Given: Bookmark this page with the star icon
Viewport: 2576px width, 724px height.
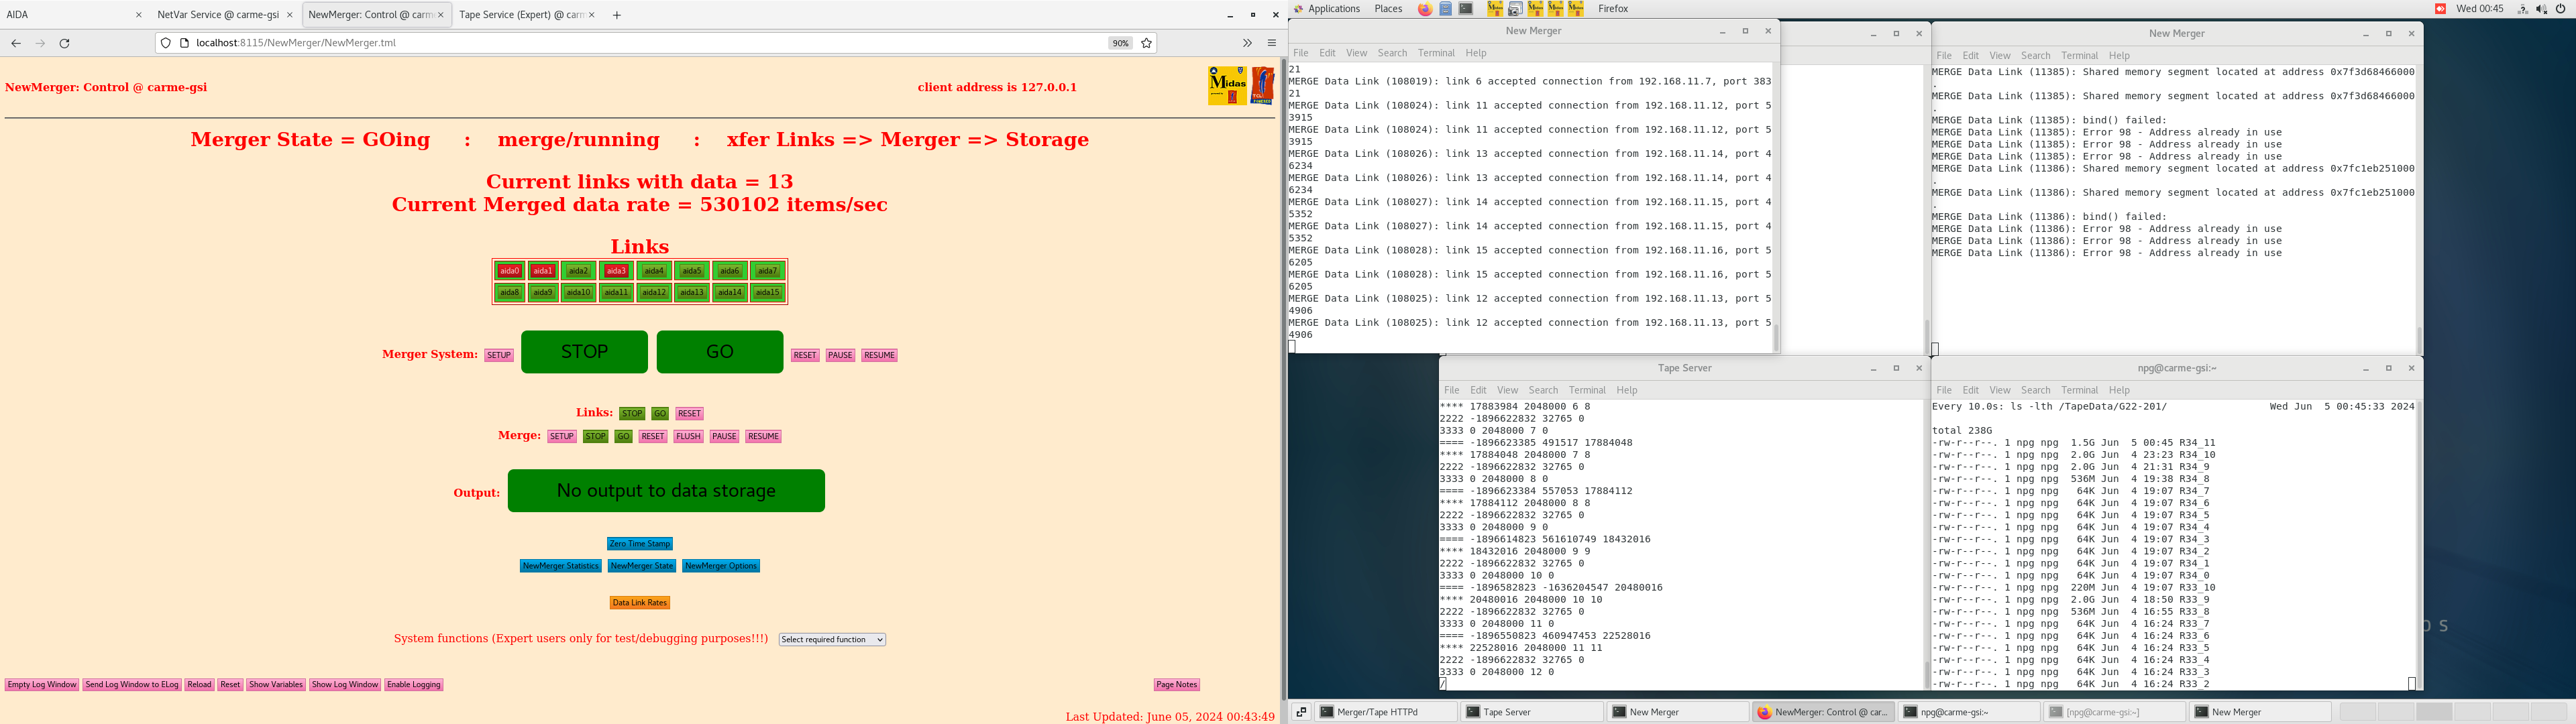Looking at the screenshot, I should click(x=1147, y=43).
